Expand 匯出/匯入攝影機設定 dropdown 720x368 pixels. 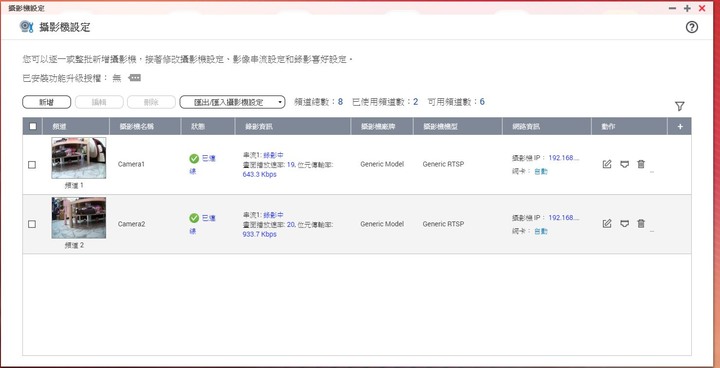point(232,102)
